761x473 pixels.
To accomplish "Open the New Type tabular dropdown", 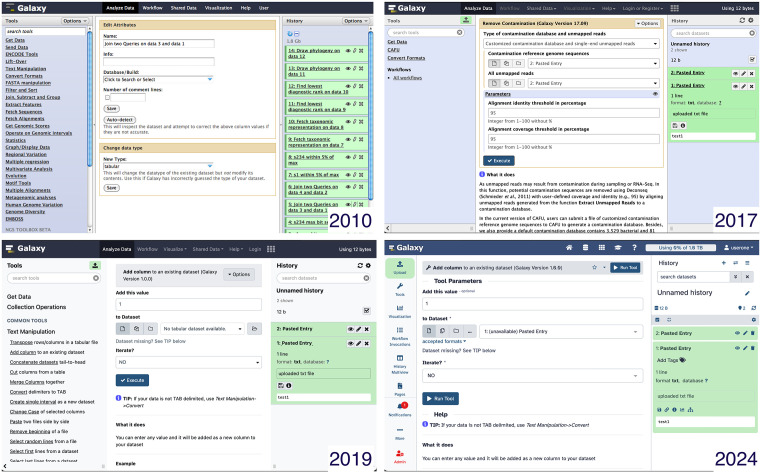I will pos(158,166).
